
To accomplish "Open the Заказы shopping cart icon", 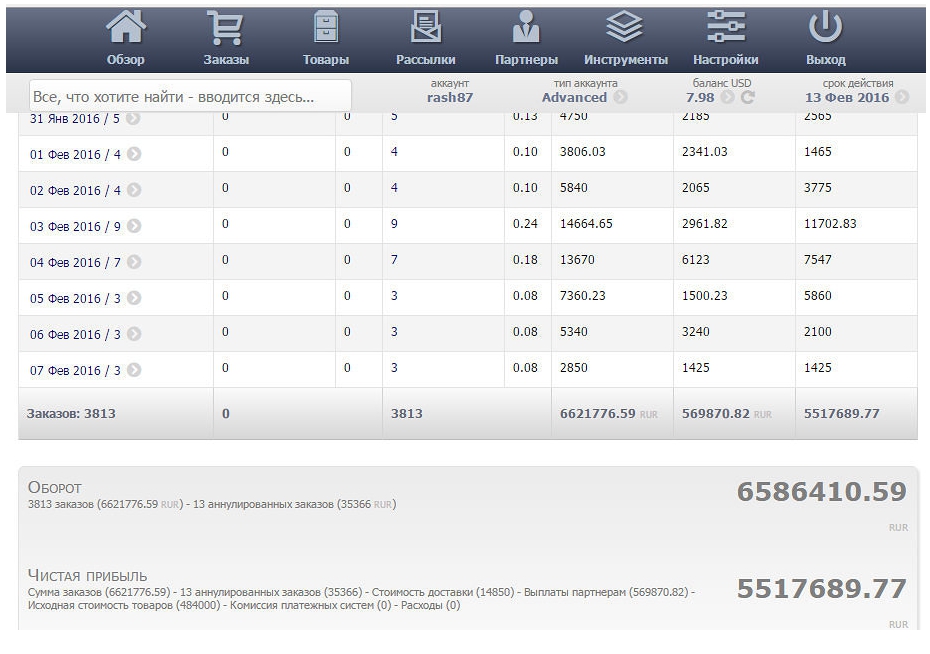I will click(x=225, y=28).
